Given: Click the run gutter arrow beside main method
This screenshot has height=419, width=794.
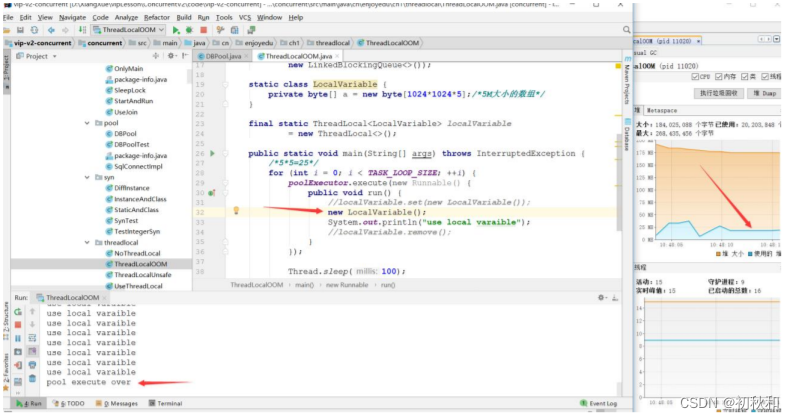Looking at the screenshot, I should click(212, 154).
